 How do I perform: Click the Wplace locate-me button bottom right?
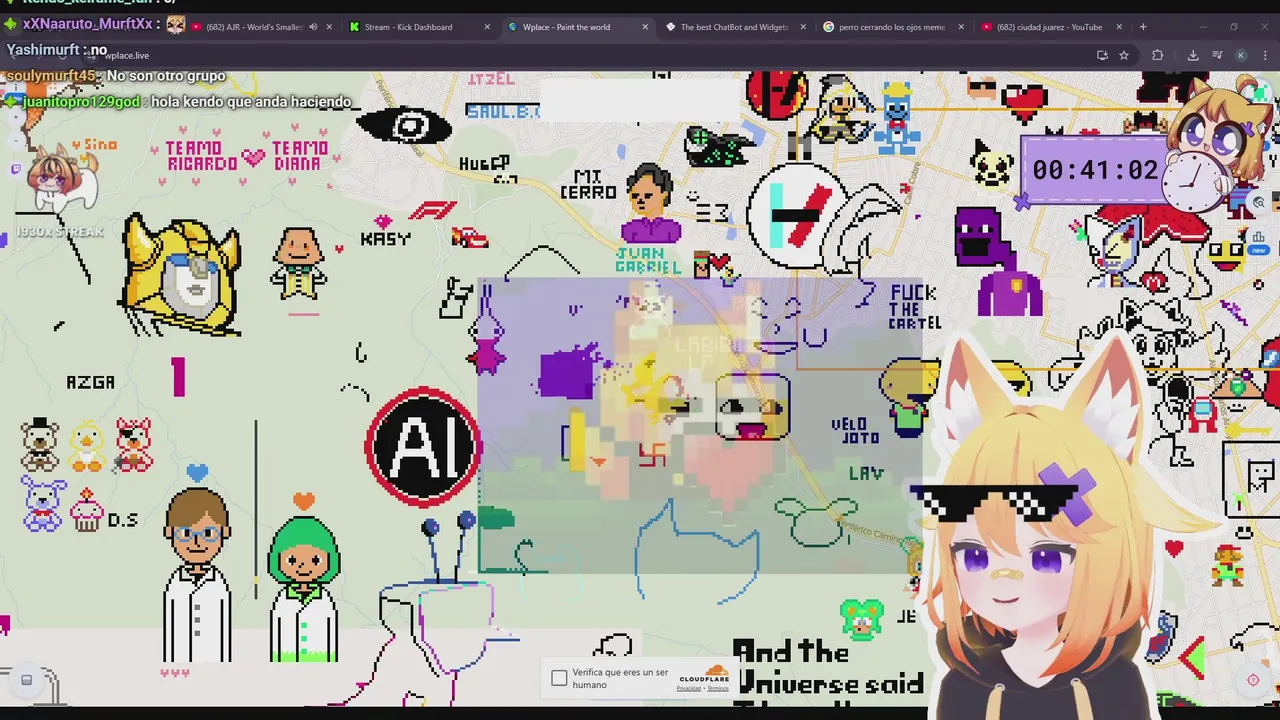click(1253, 680)
